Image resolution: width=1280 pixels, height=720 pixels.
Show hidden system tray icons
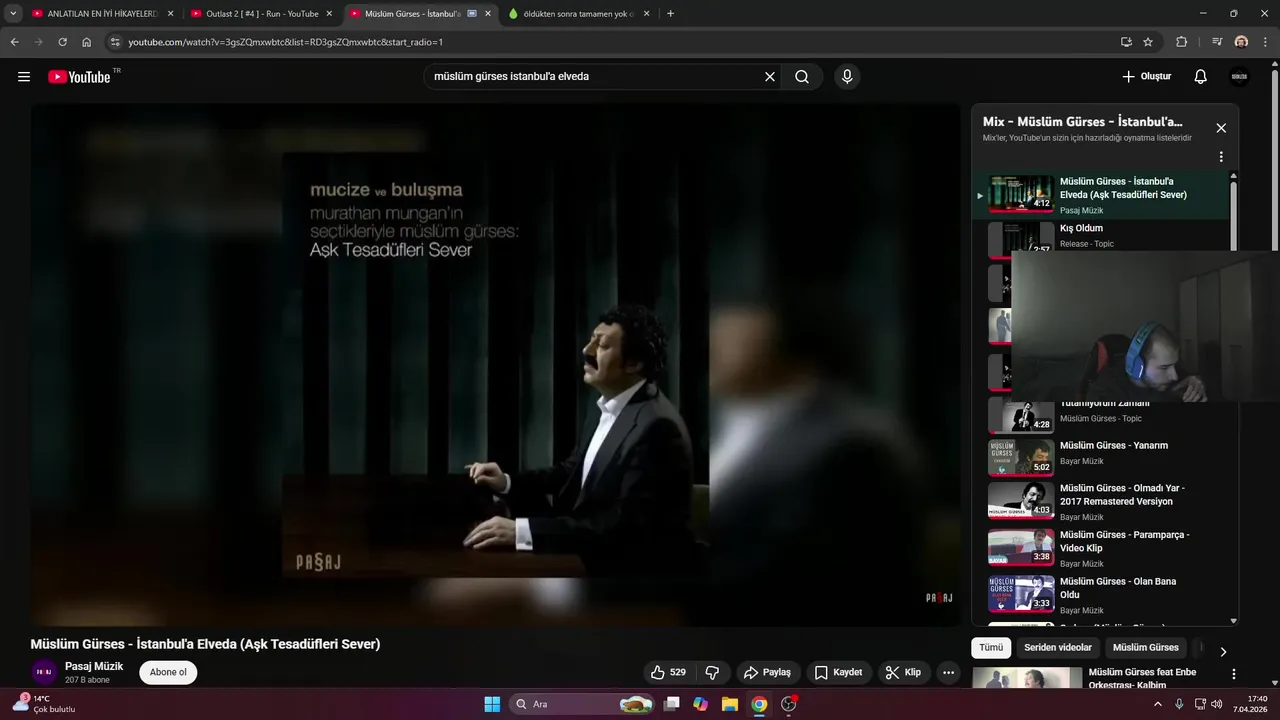(1158, 704)
